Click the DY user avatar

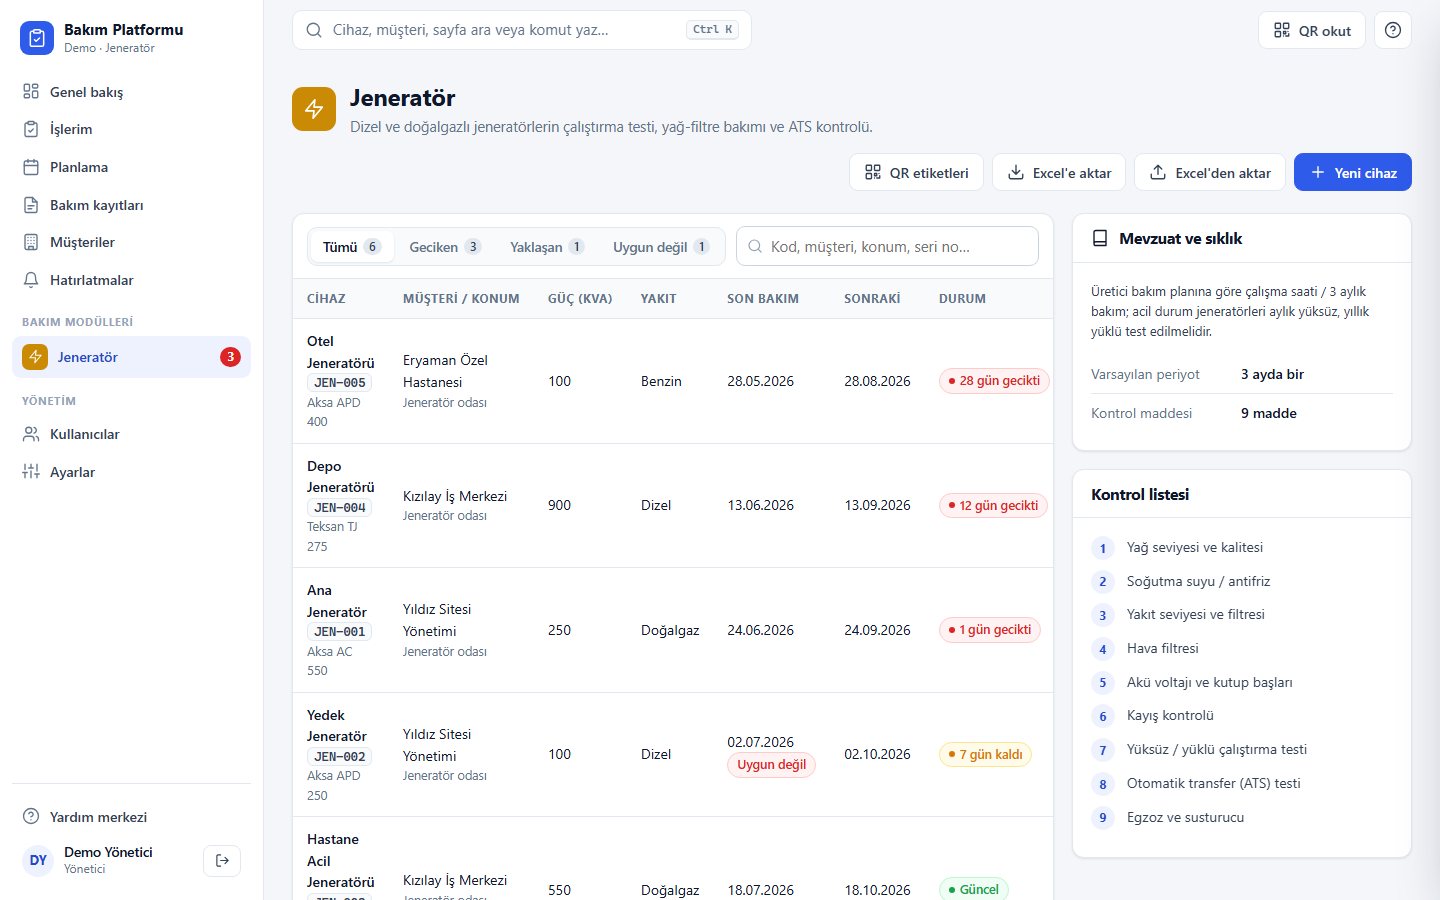click(x=38, y=860)
